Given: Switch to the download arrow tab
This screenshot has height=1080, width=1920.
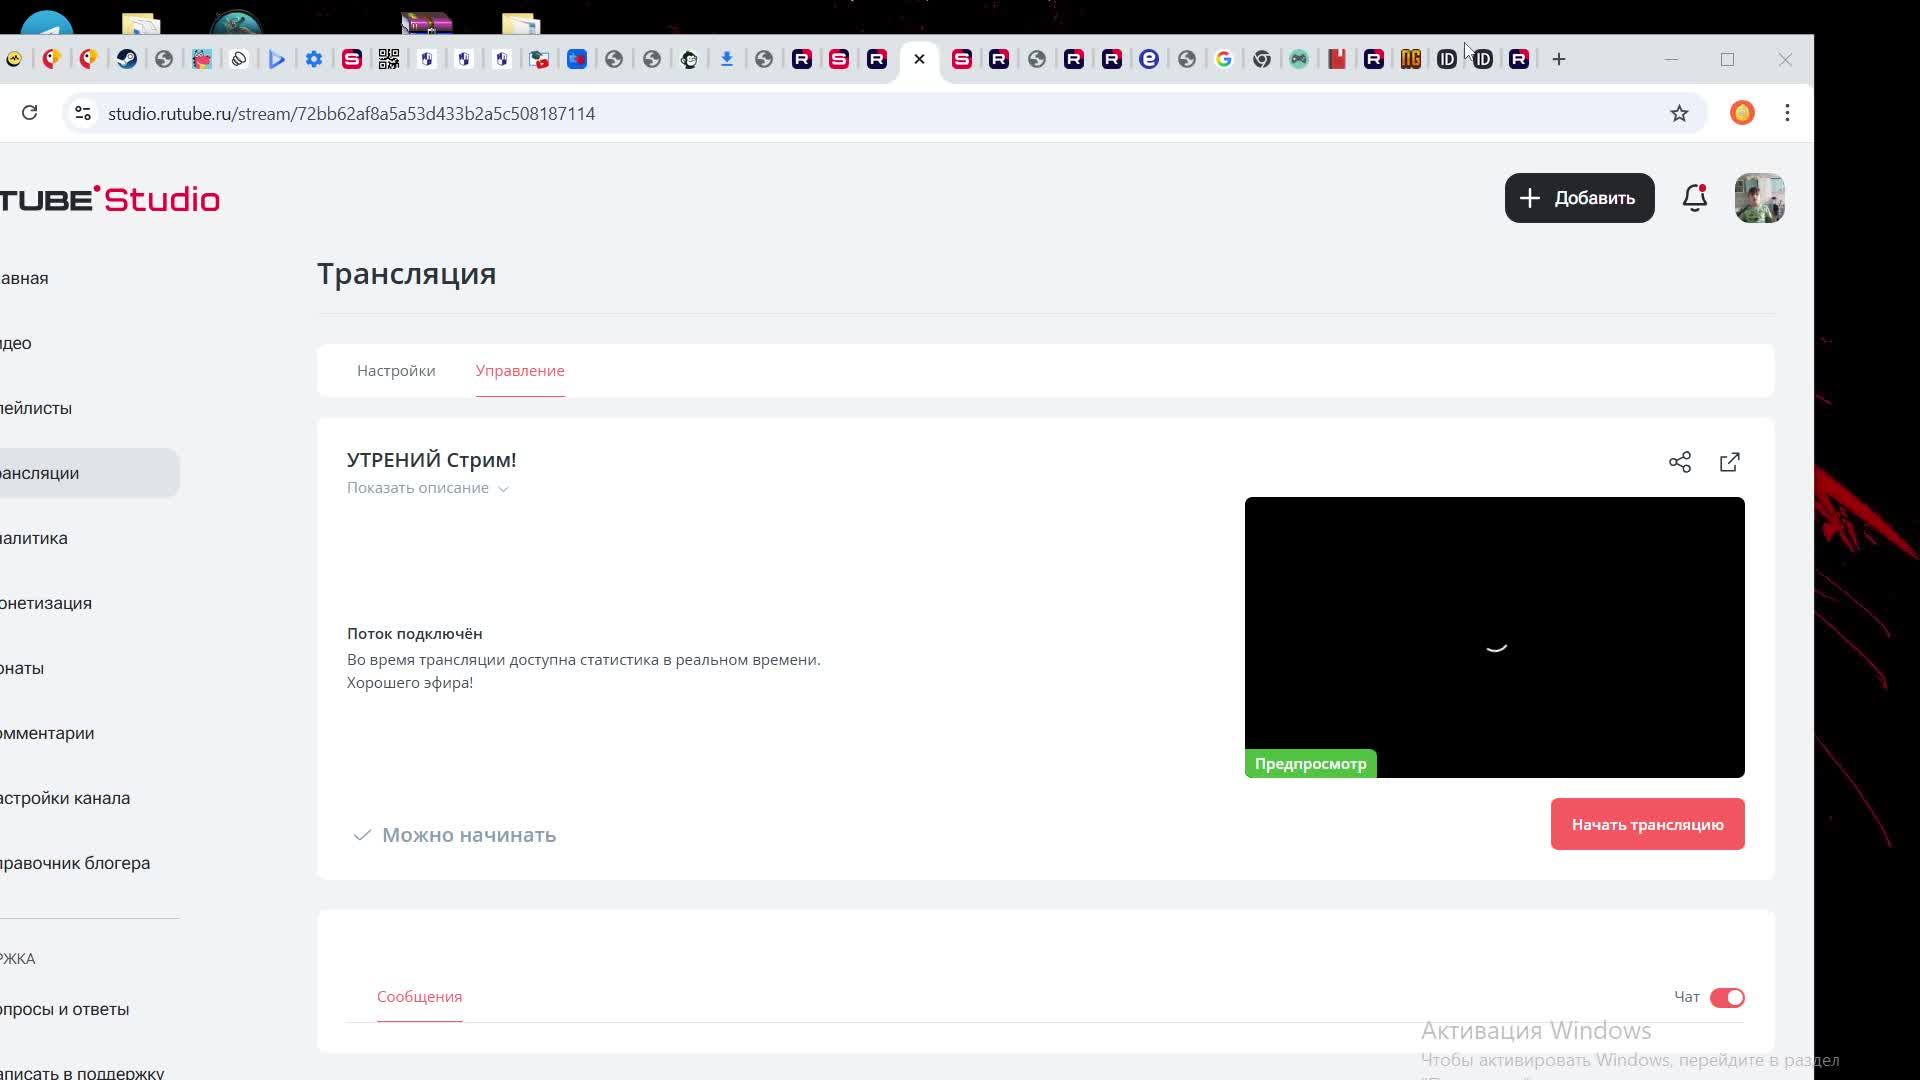Looking at the screenshot, I should [x=727, y=59].
